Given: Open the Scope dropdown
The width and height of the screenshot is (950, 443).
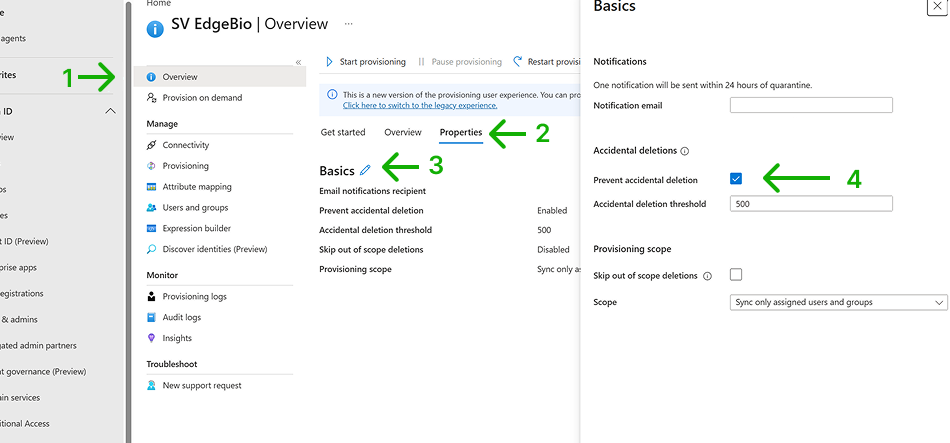Looking at the screenshot, I should tap(839, 302).
